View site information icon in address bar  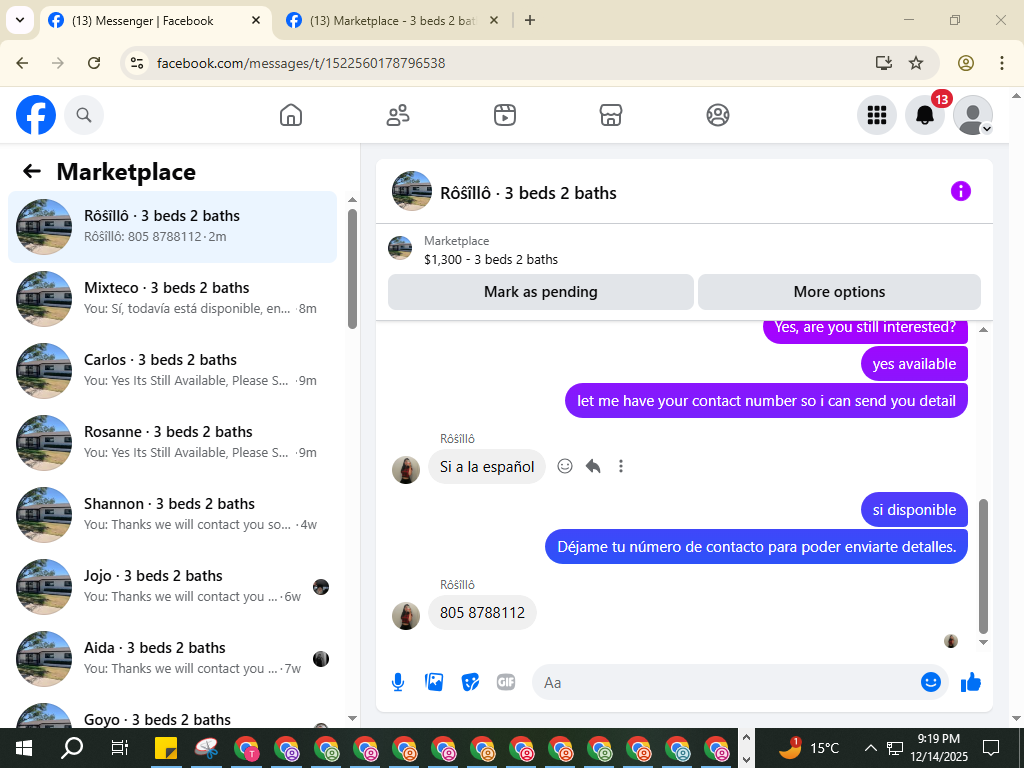click(x=137, y=63)
